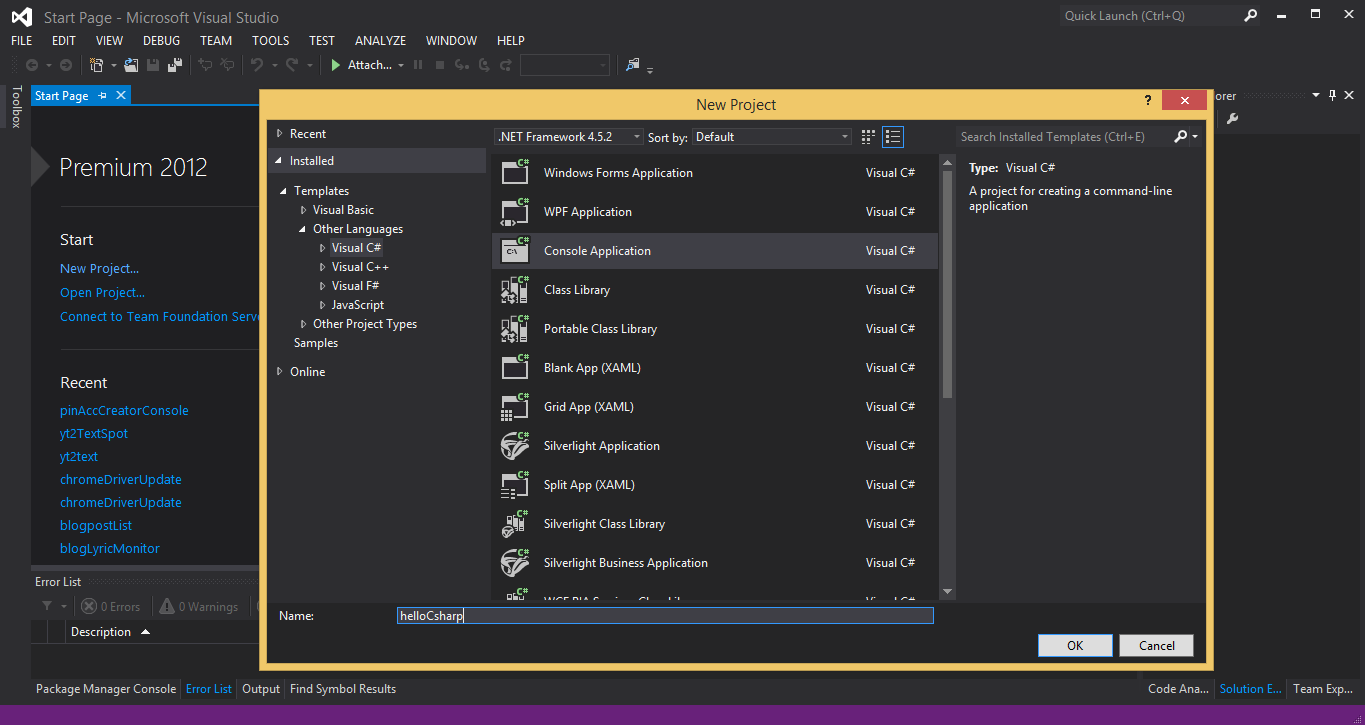The width and height of the screenshot is (1365, 725).
Task: Click the Navigate Backward toolbar arrow
Action: [32, 65]
